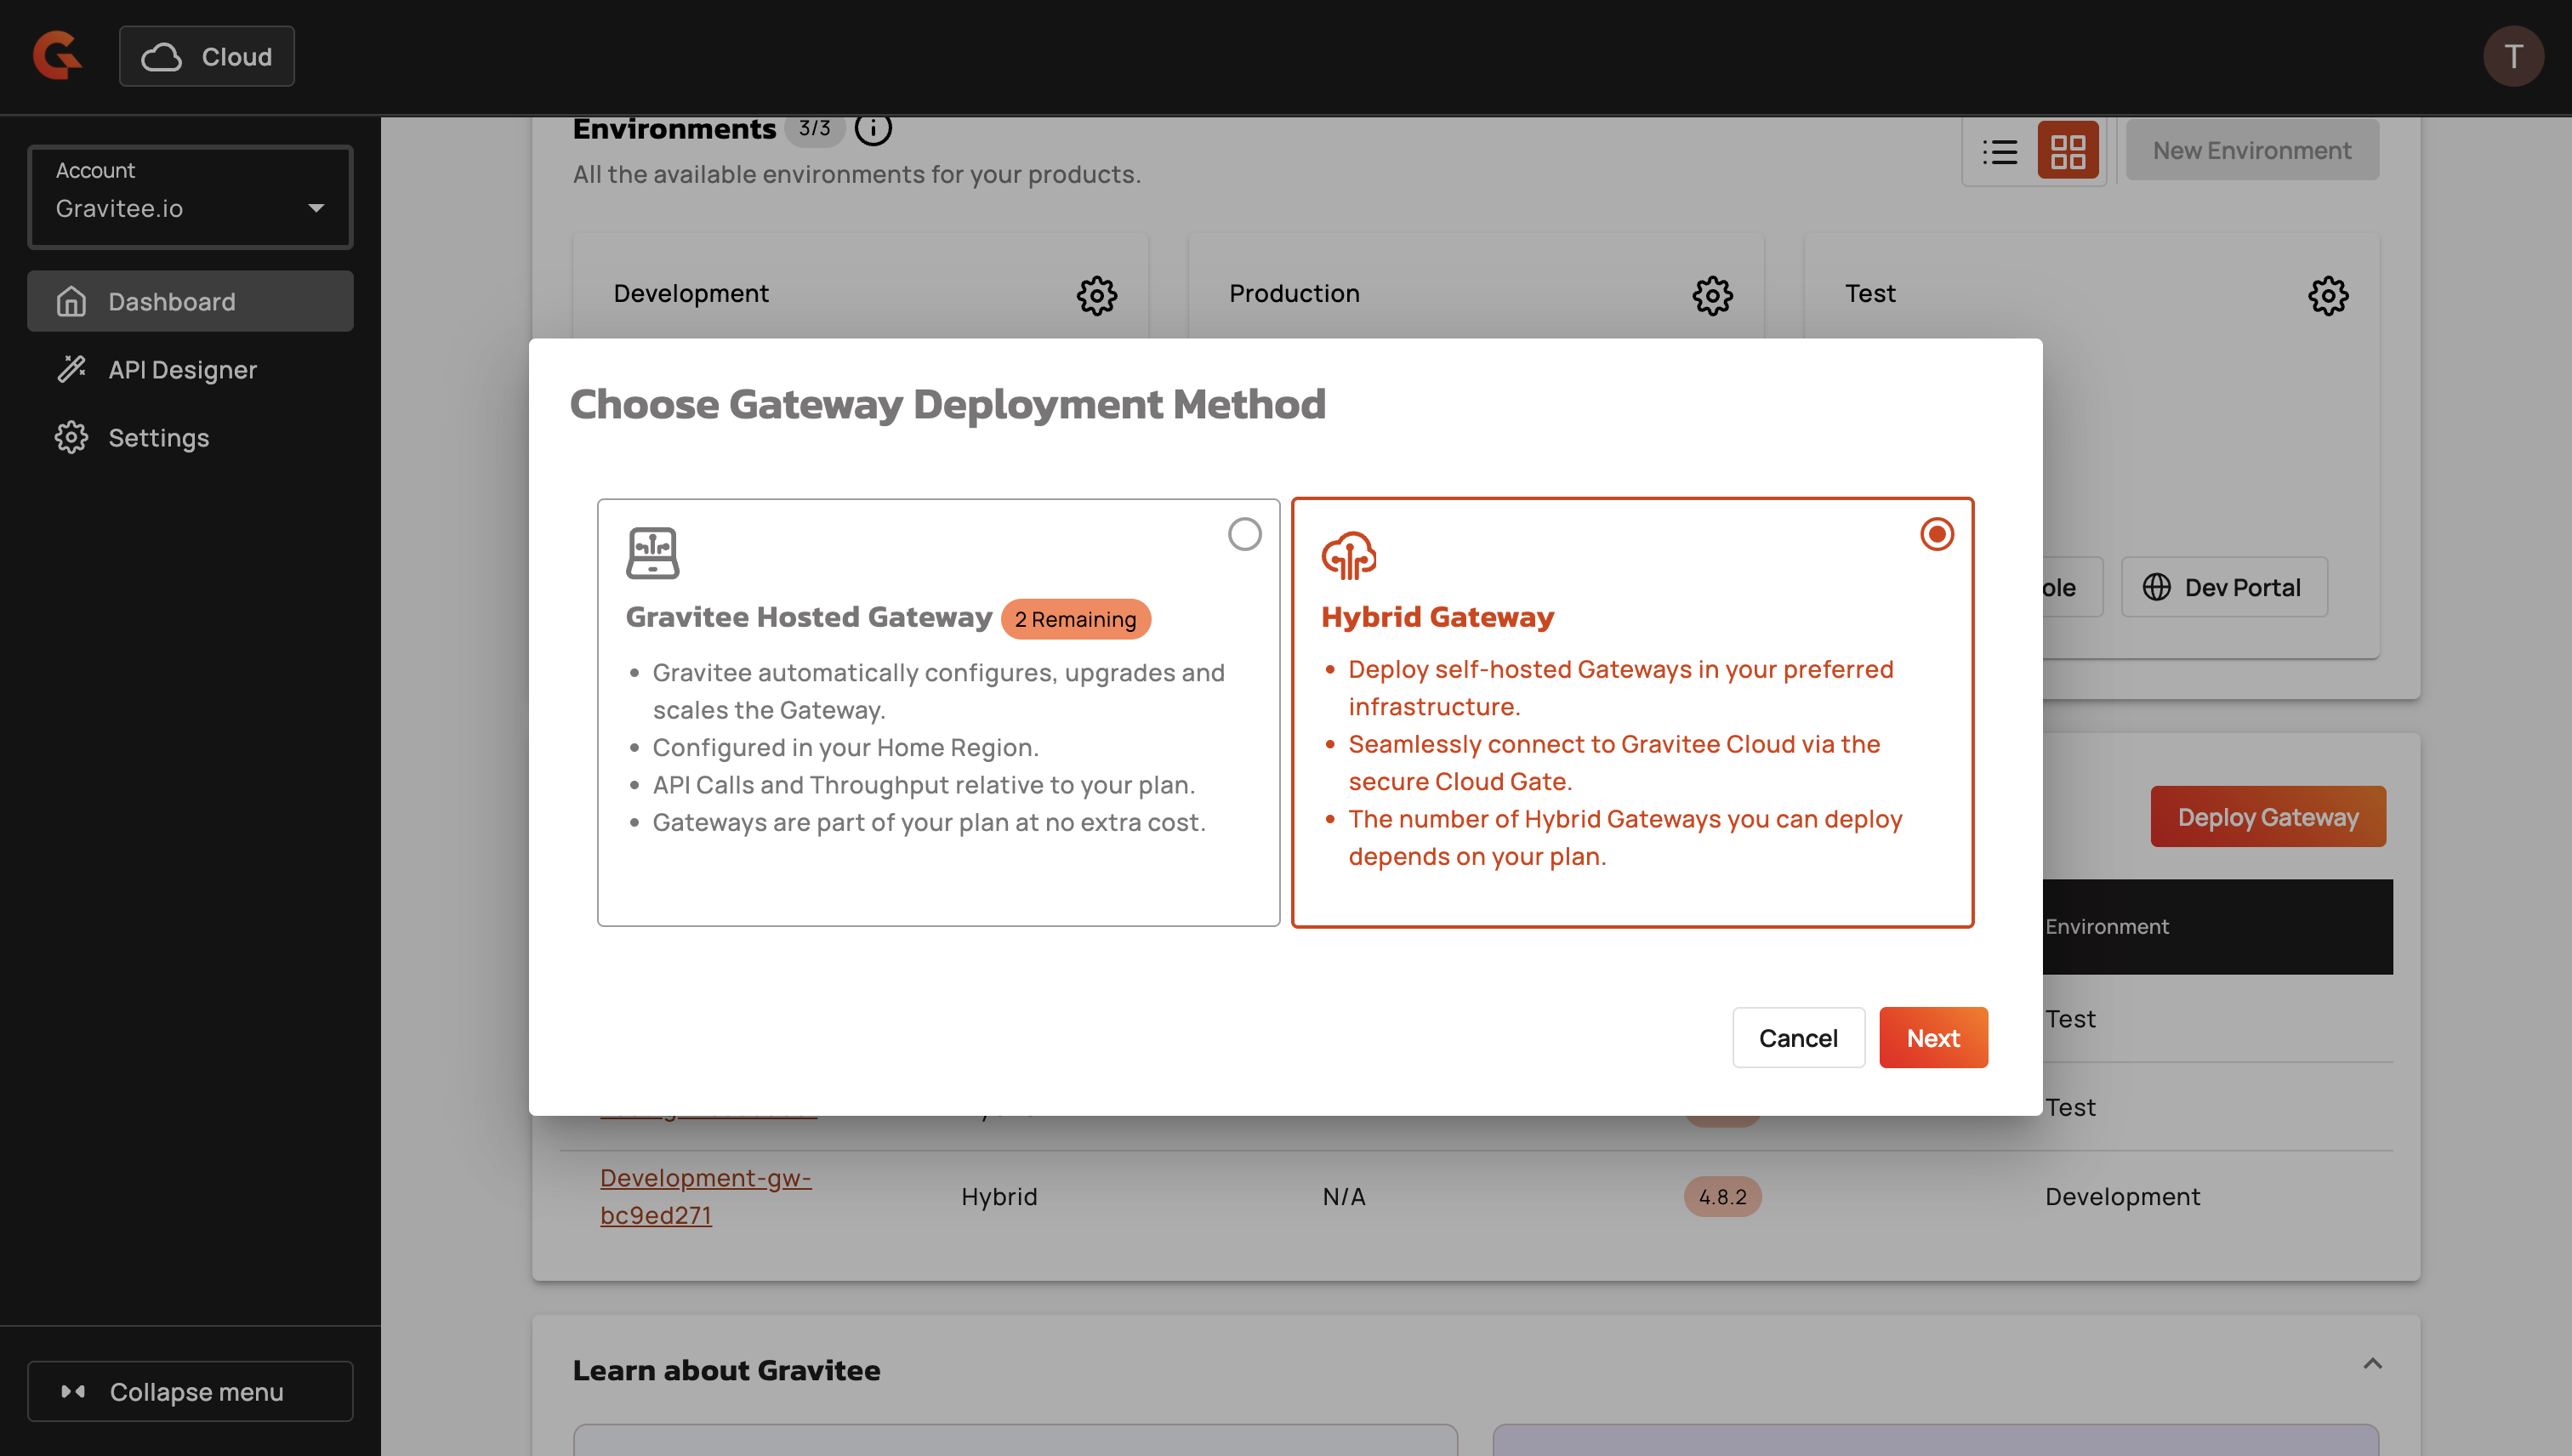
Task: Cancel the deployment method dialog
Action: [x=1797, y=1038]
